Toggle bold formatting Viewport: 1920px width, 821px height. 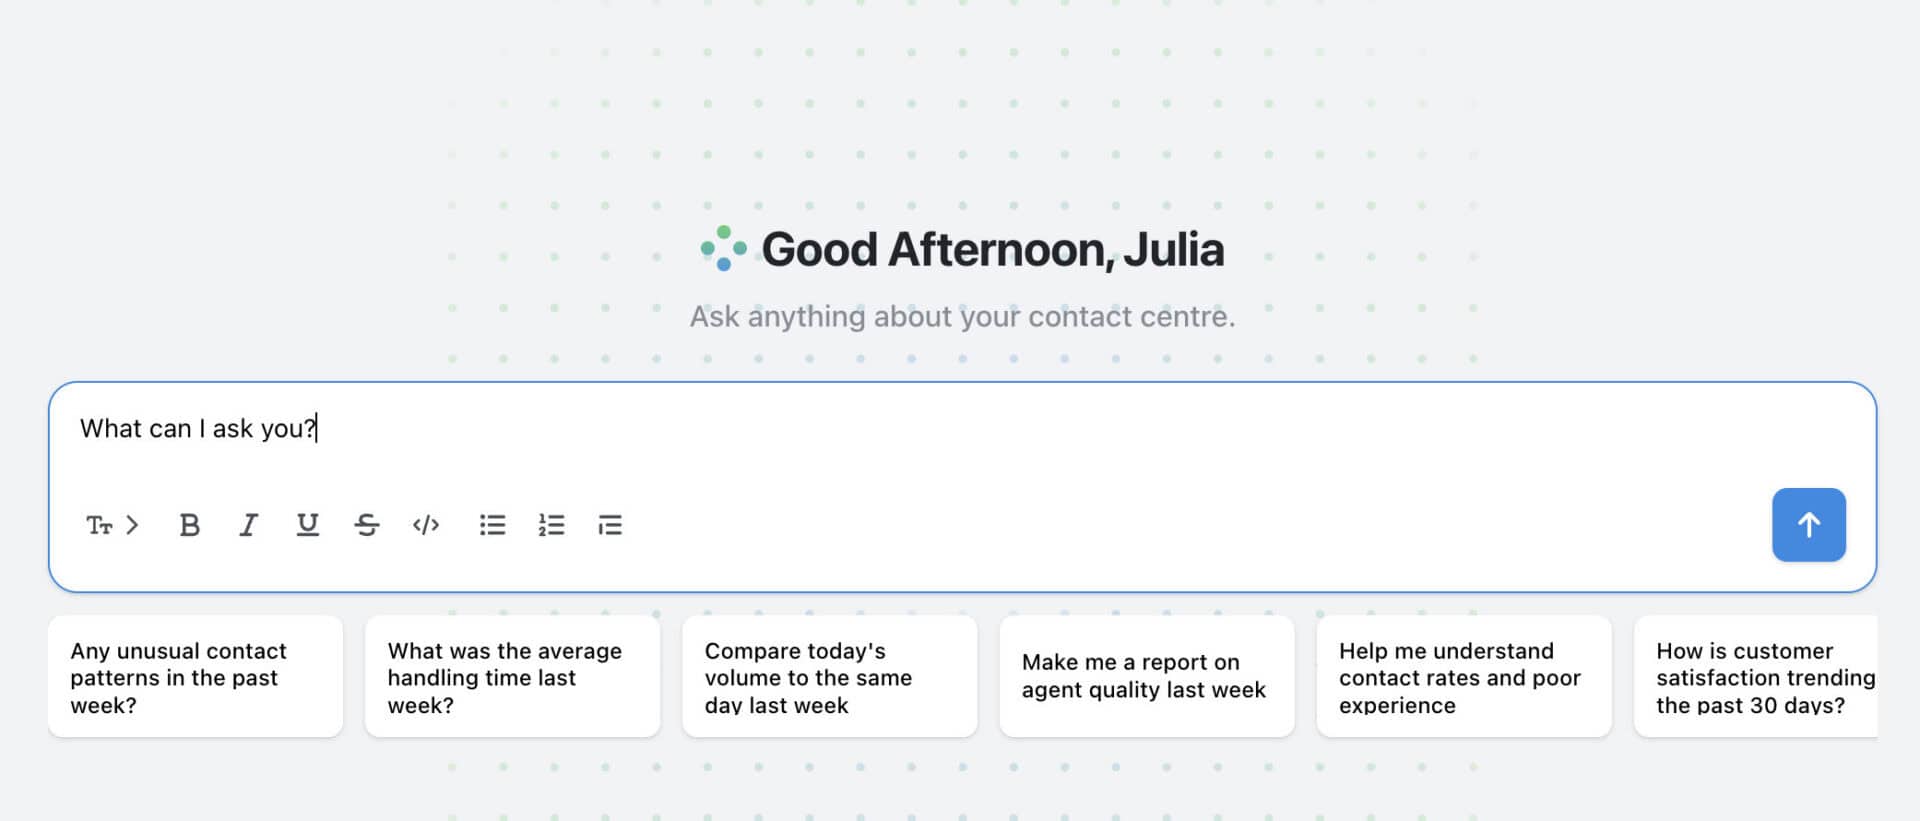tap(189, 525)
